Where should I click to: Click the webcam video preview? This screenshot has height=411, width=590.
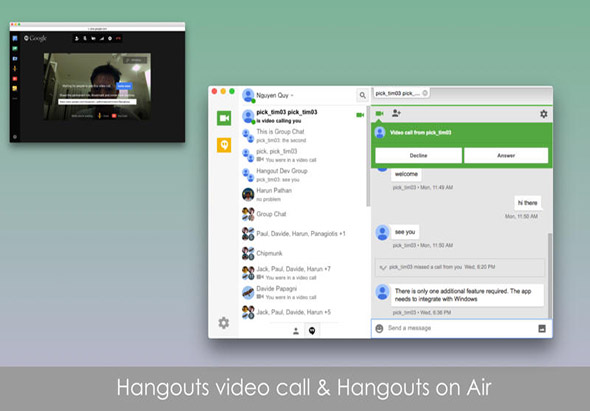pyautogui.click(x=97, y=87)
